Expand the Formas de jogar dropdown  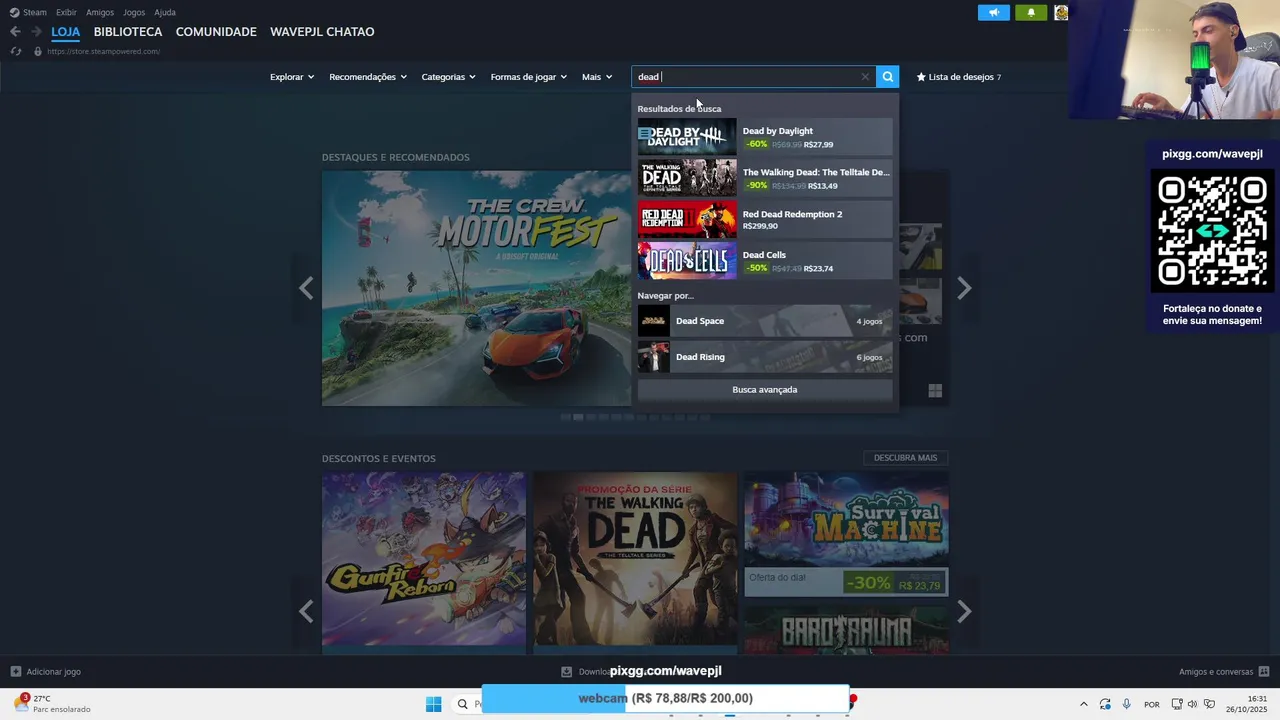pos(529,77)
